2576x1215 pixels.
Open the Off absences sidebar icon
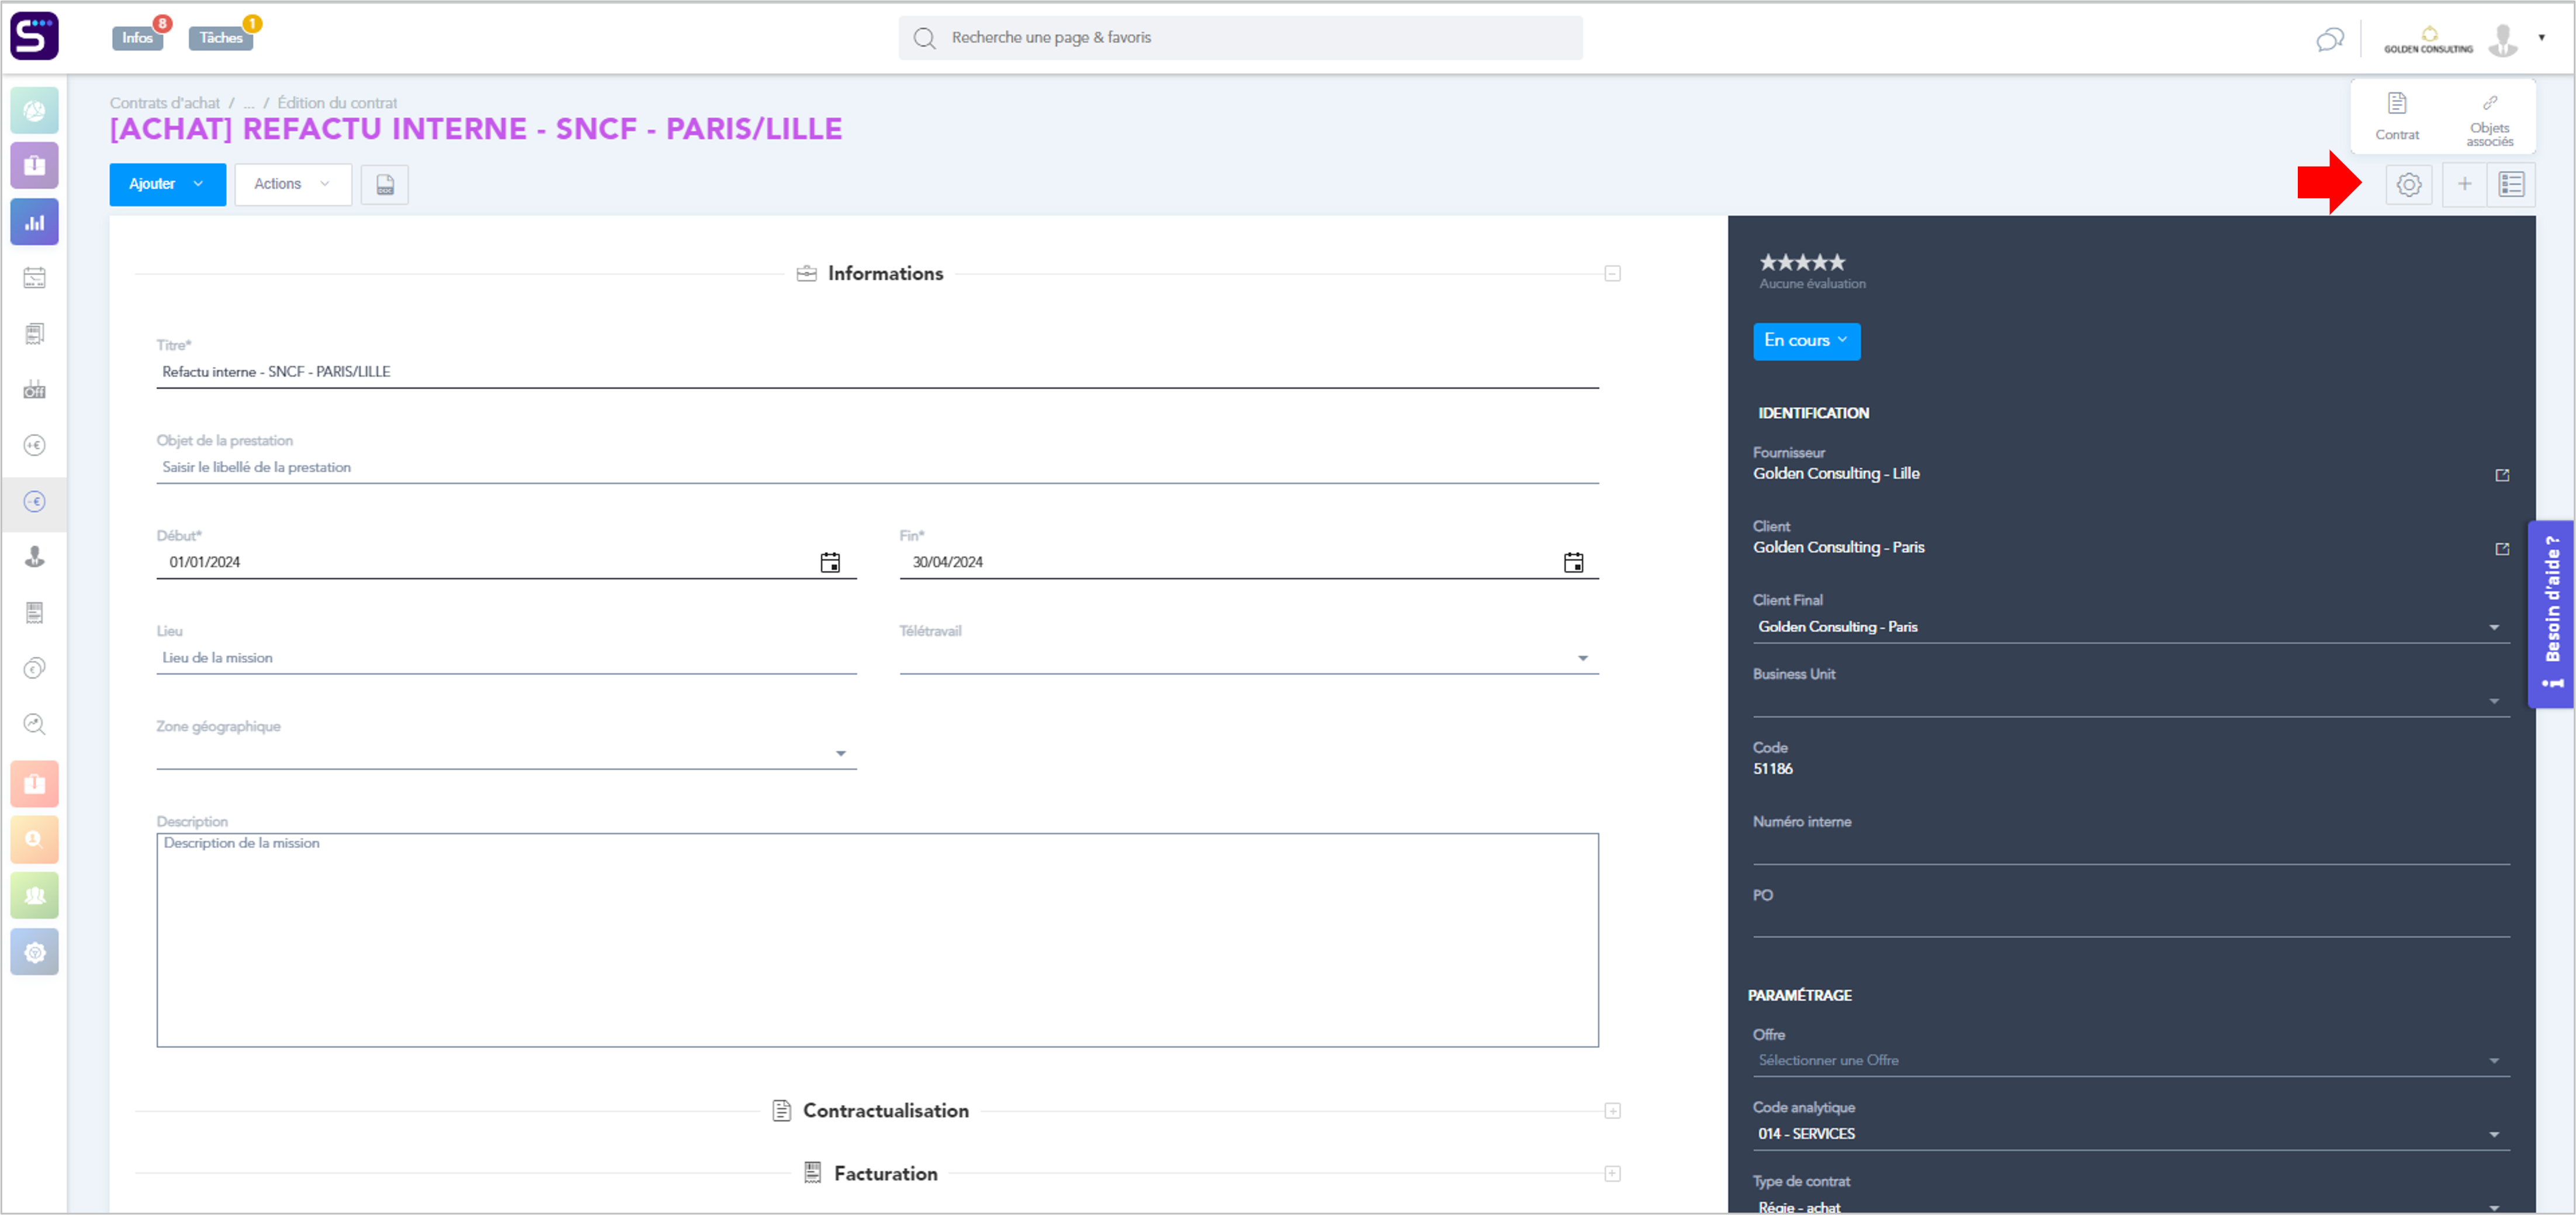point(34,390)
